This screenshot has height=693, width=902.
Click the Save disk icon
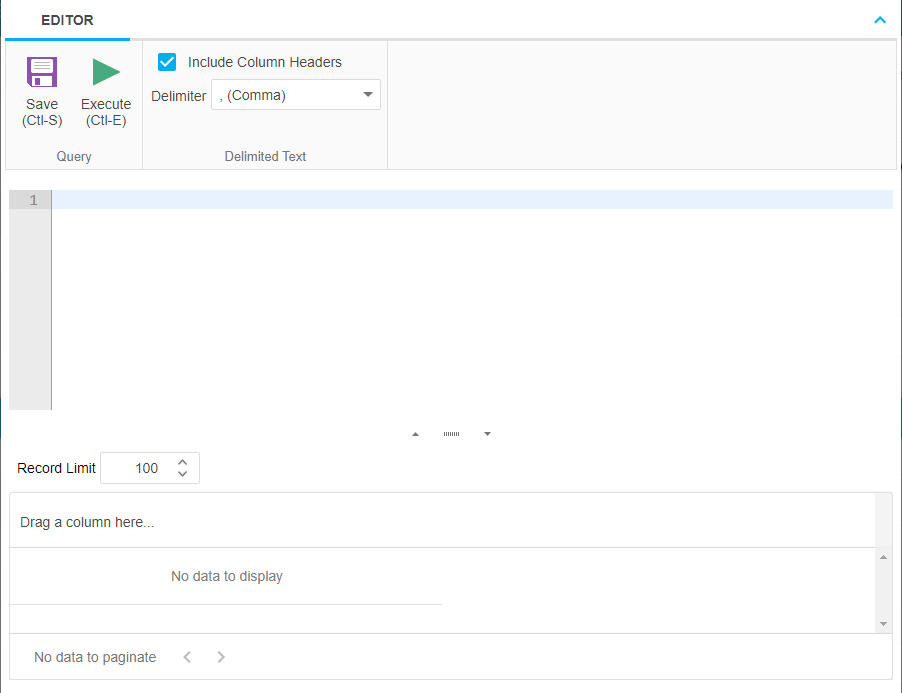tap(41, 72)
